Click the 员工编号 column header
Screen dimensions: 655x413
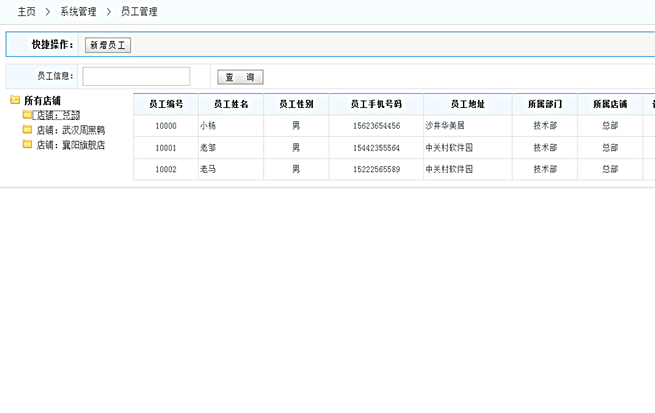pyautogui.click(x=166, y=104)
